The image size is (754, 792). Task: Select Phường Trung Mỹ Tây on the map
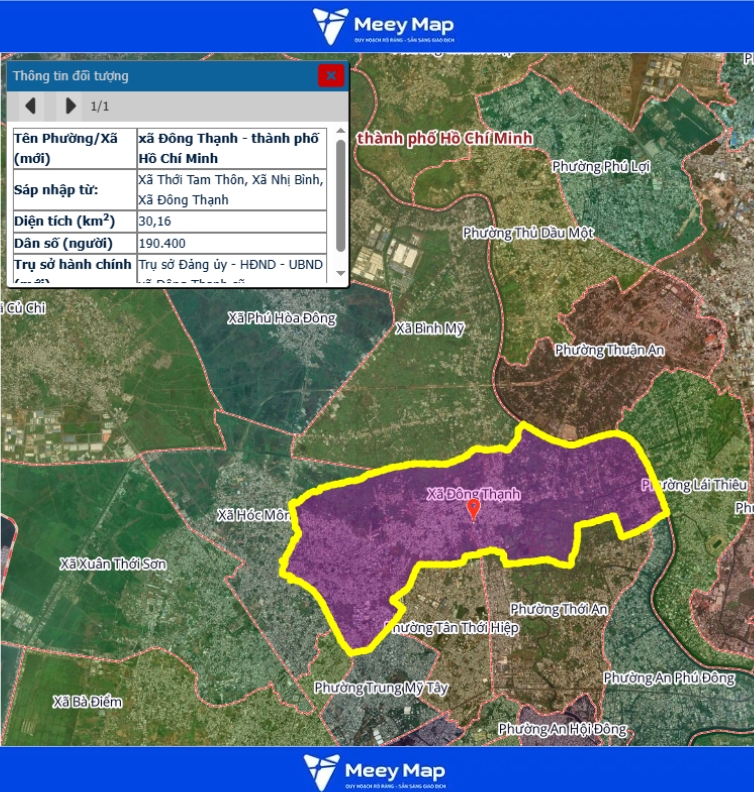(x=381, y=688)
